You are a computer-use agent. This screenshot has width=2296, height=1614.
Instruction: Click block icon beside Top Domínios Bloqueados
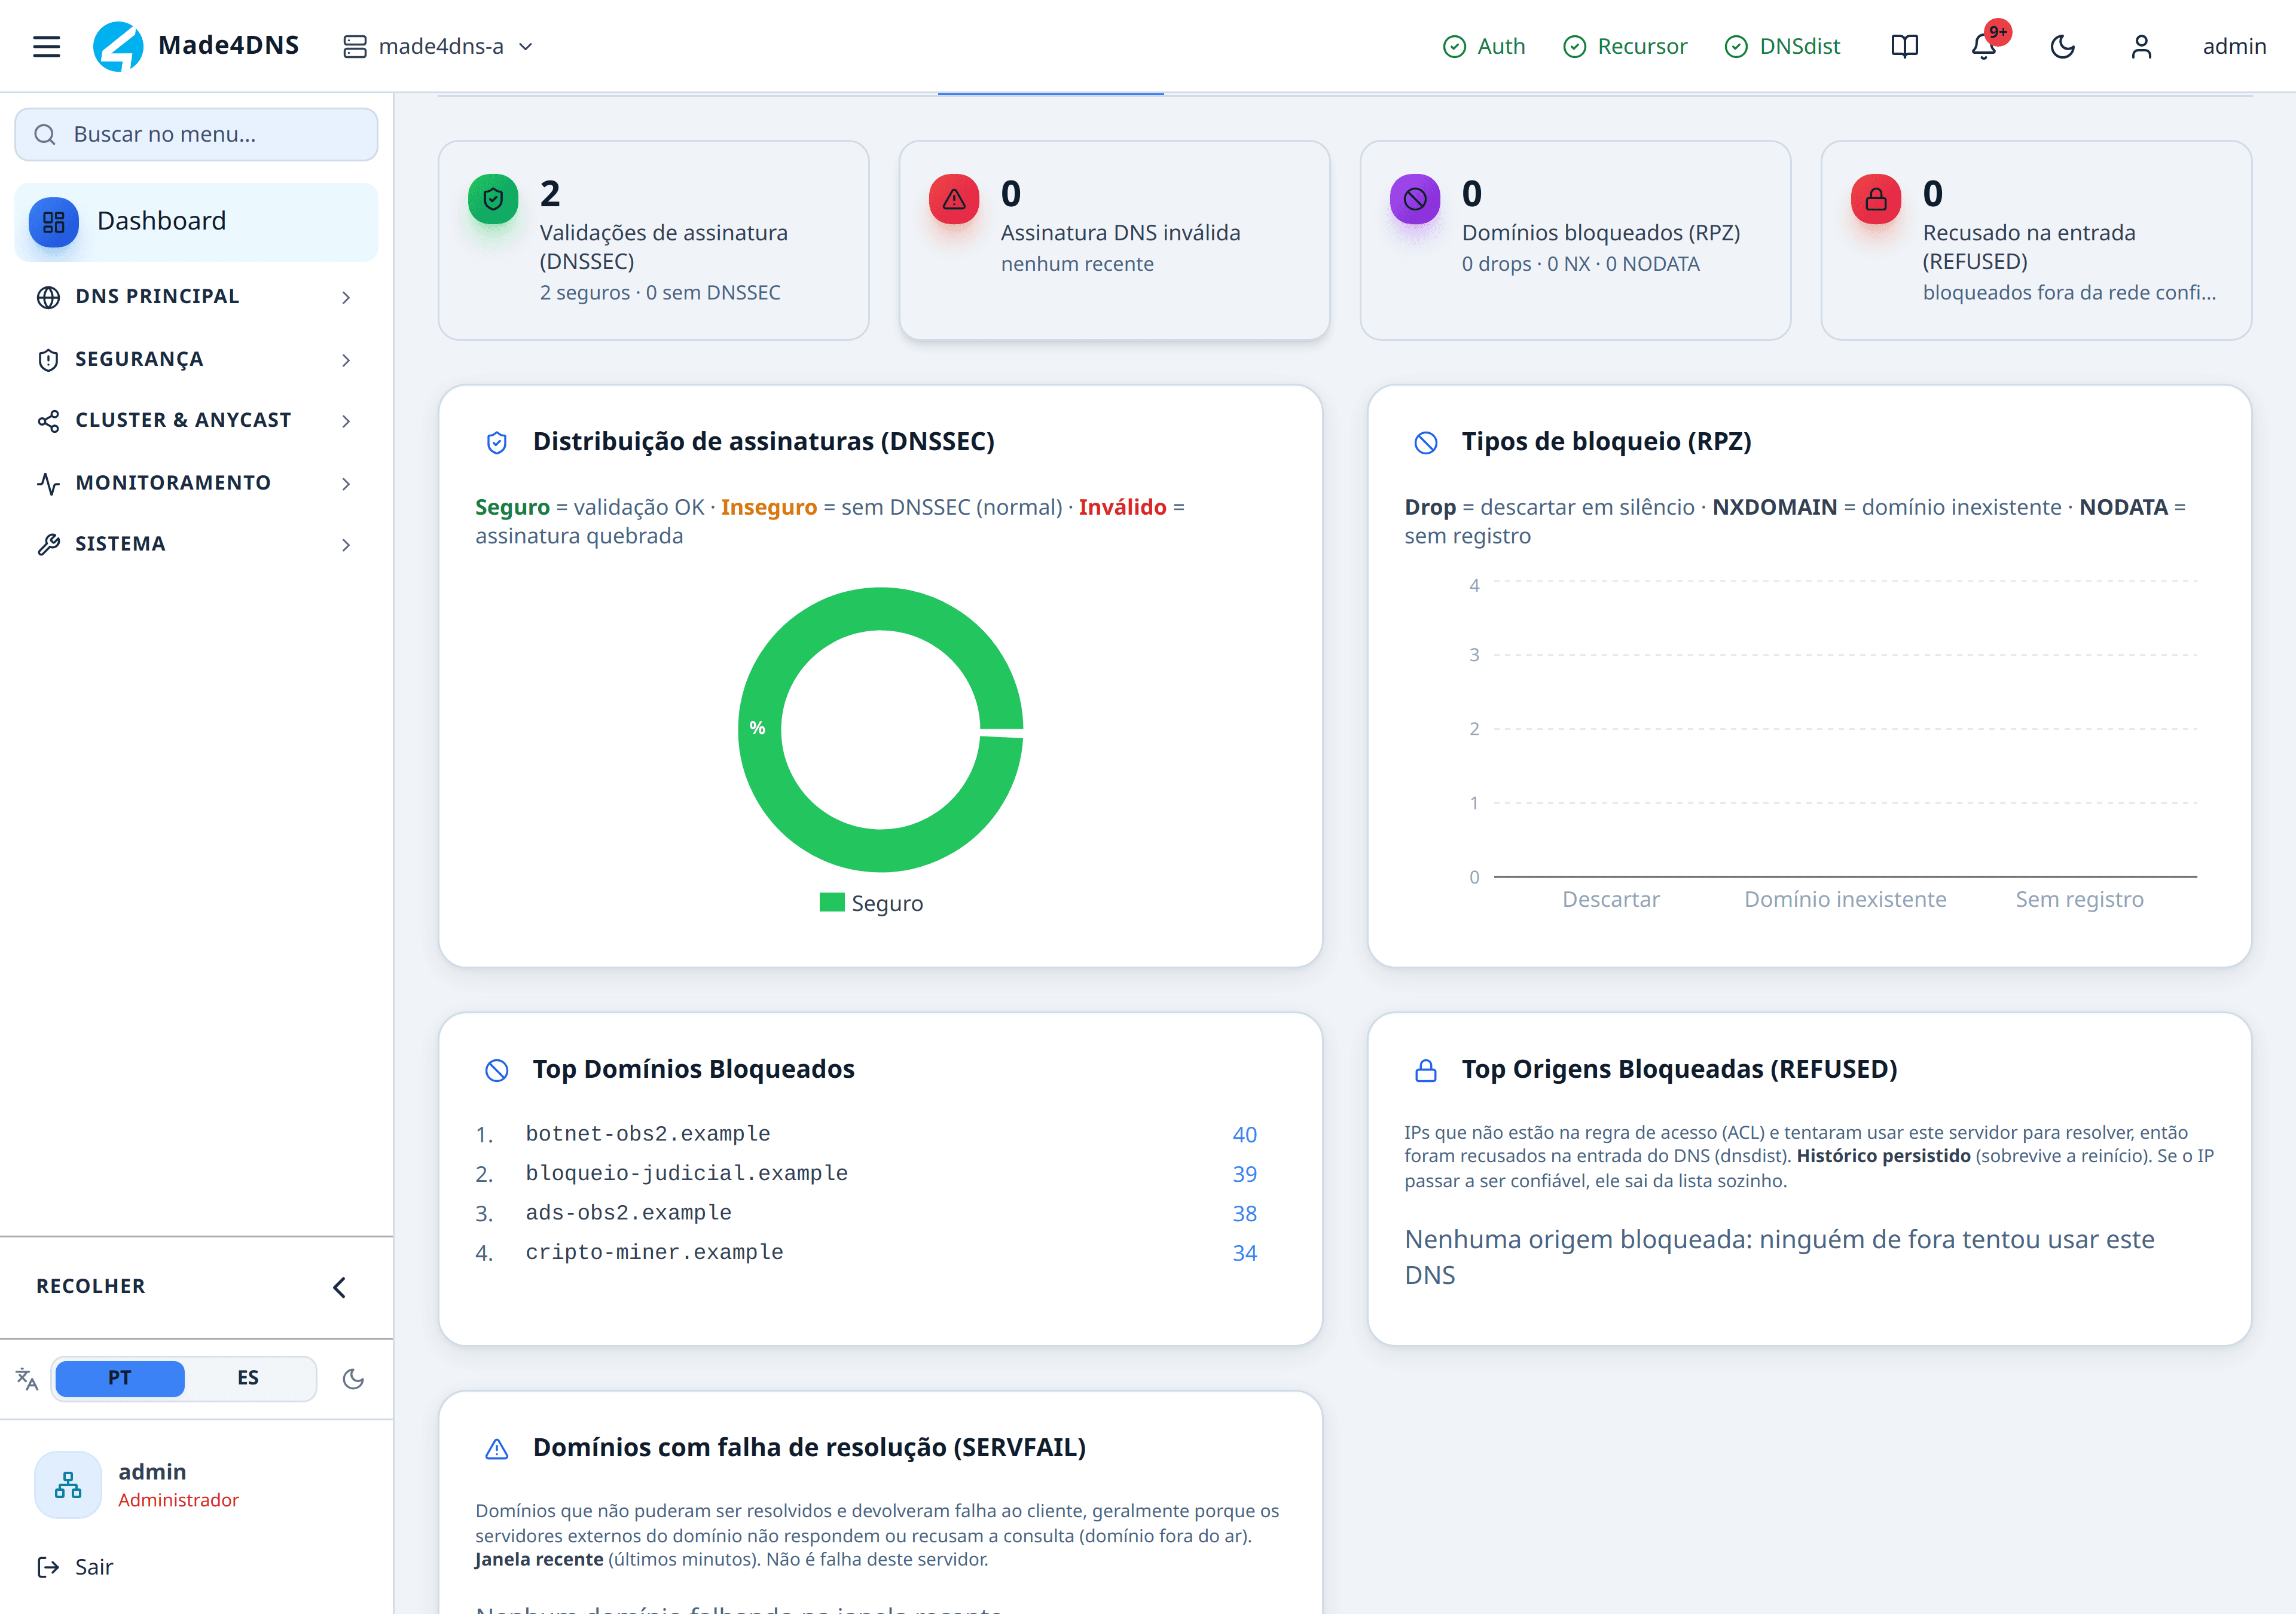[x=497, y=1070]
